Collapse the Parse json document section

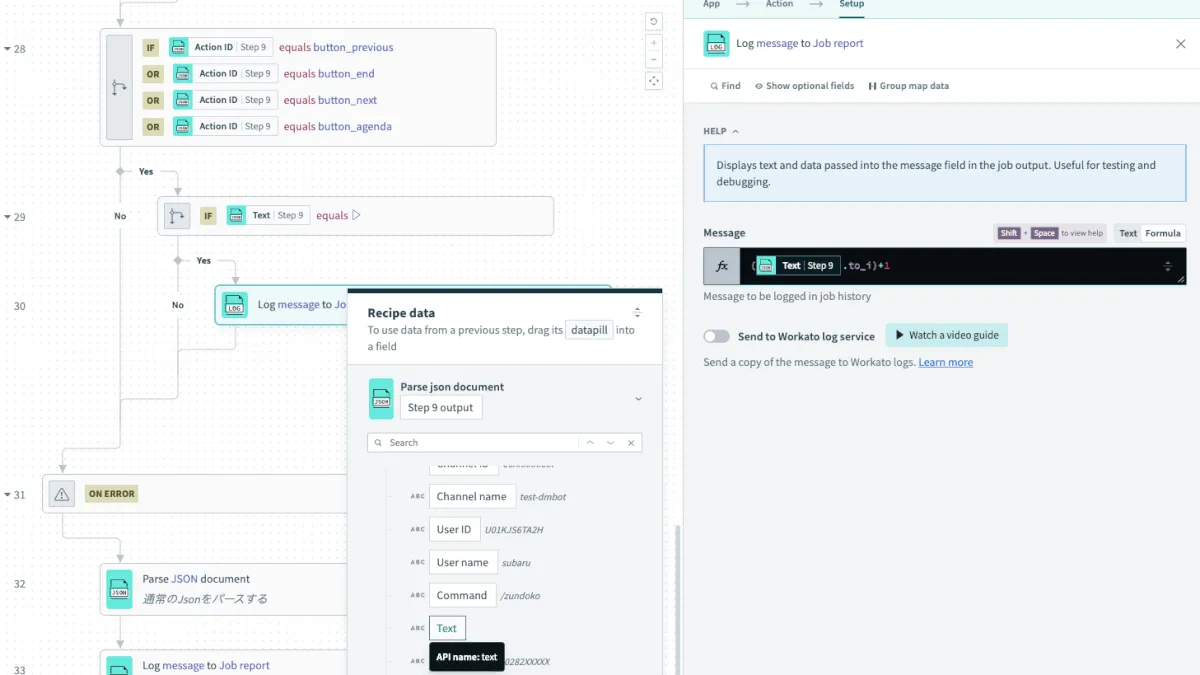point(639,399)
